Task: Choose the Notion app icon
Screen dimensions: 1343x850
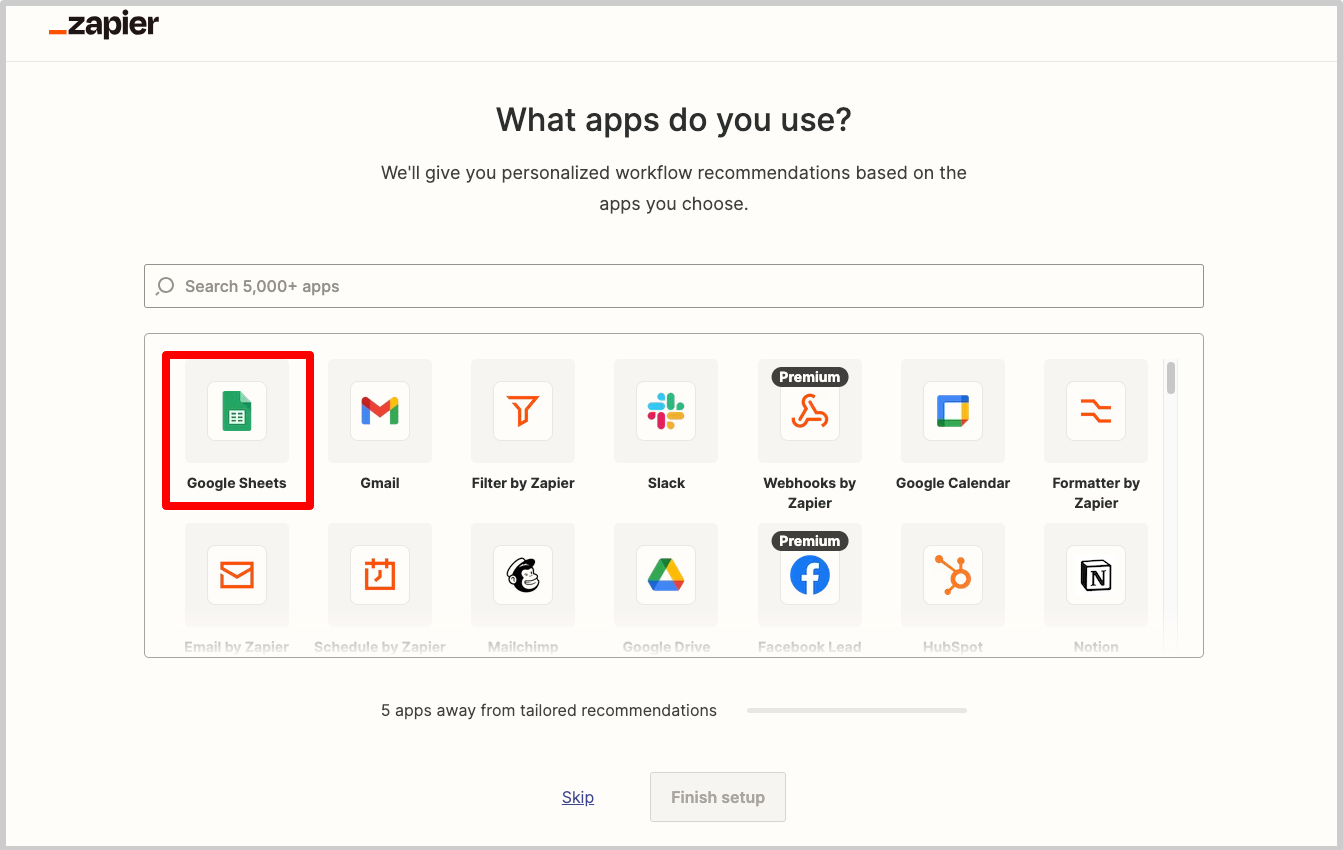Action: point(1096,575)
